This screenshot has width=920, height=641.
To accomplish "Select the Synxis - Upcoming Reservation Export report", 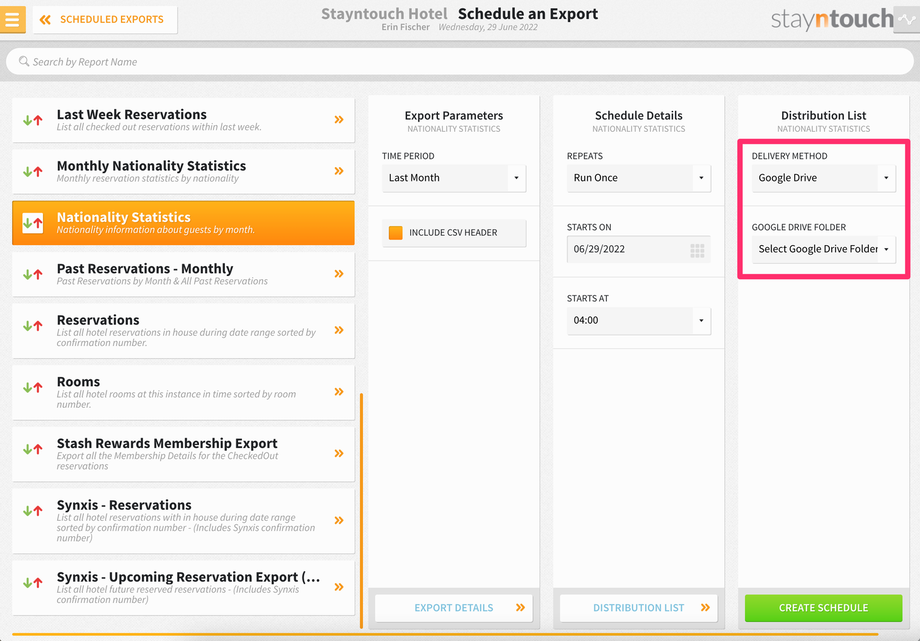I will point(183,588).
